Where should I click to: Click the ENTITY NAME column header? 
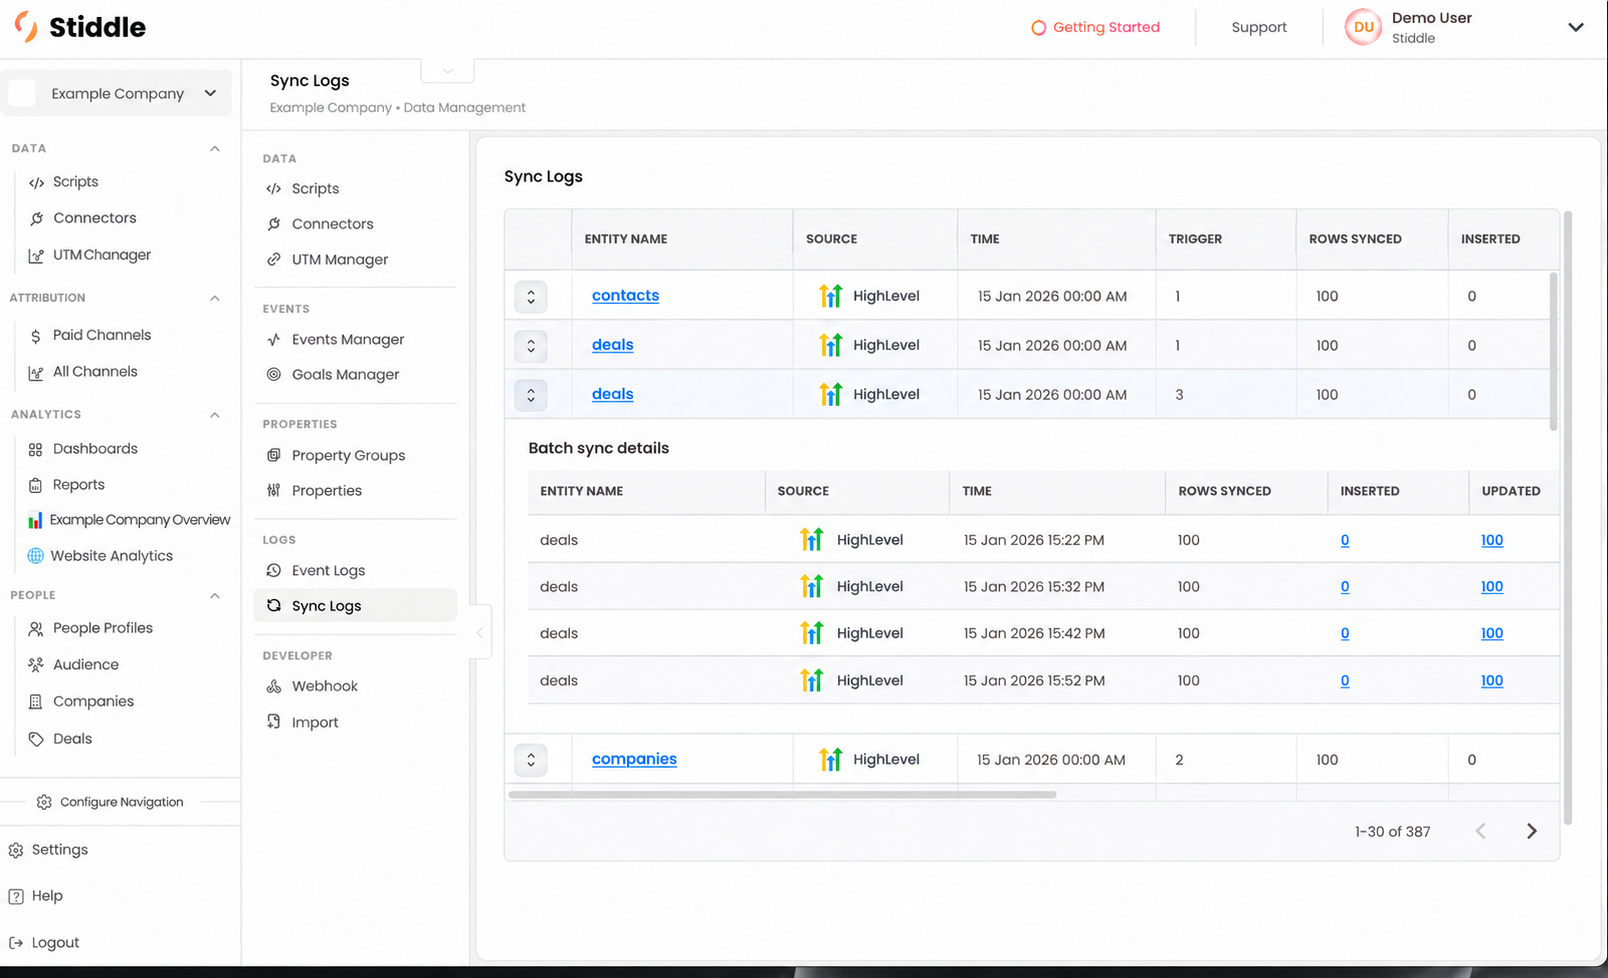[x=626, y=239]
